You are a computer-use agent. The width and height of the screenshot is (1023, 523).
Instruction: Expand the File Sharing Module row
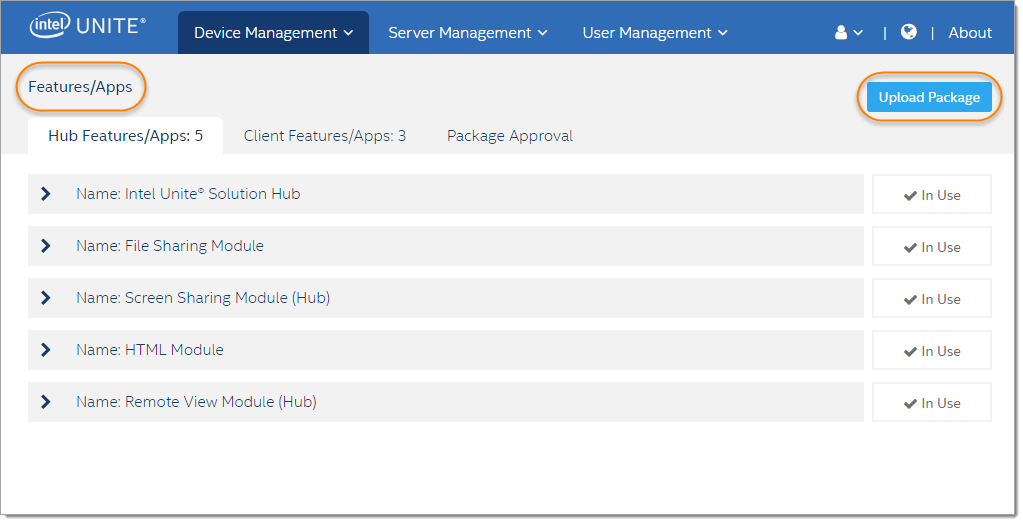click(x=46, y=246)
